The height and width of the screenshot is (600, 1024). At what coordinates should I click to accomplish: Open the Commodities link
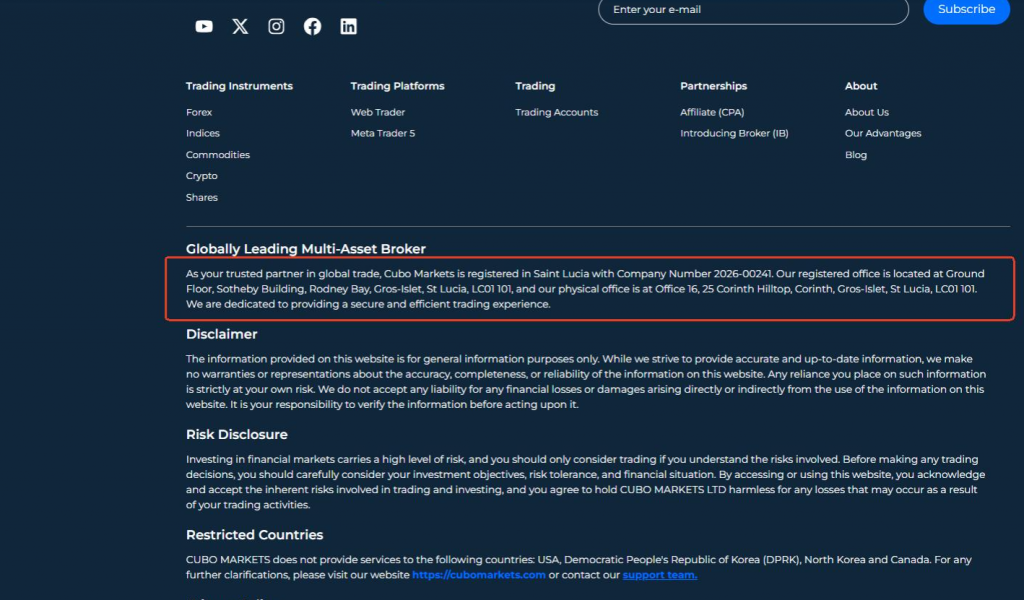(217, 155)
